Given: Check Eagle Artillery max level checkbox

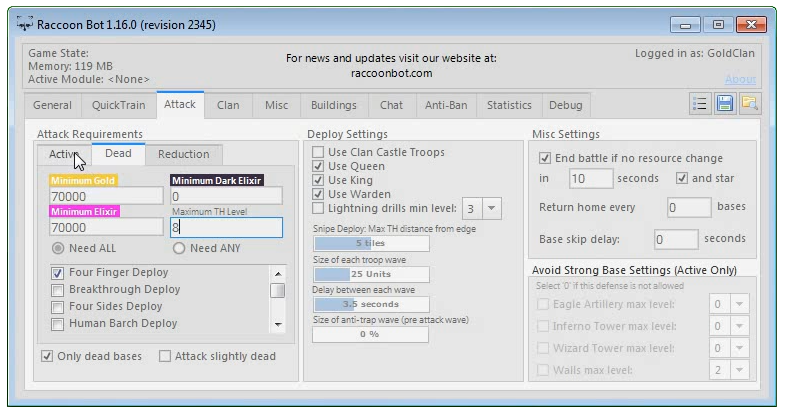Looking at the screenshot, I should [543, 304].
